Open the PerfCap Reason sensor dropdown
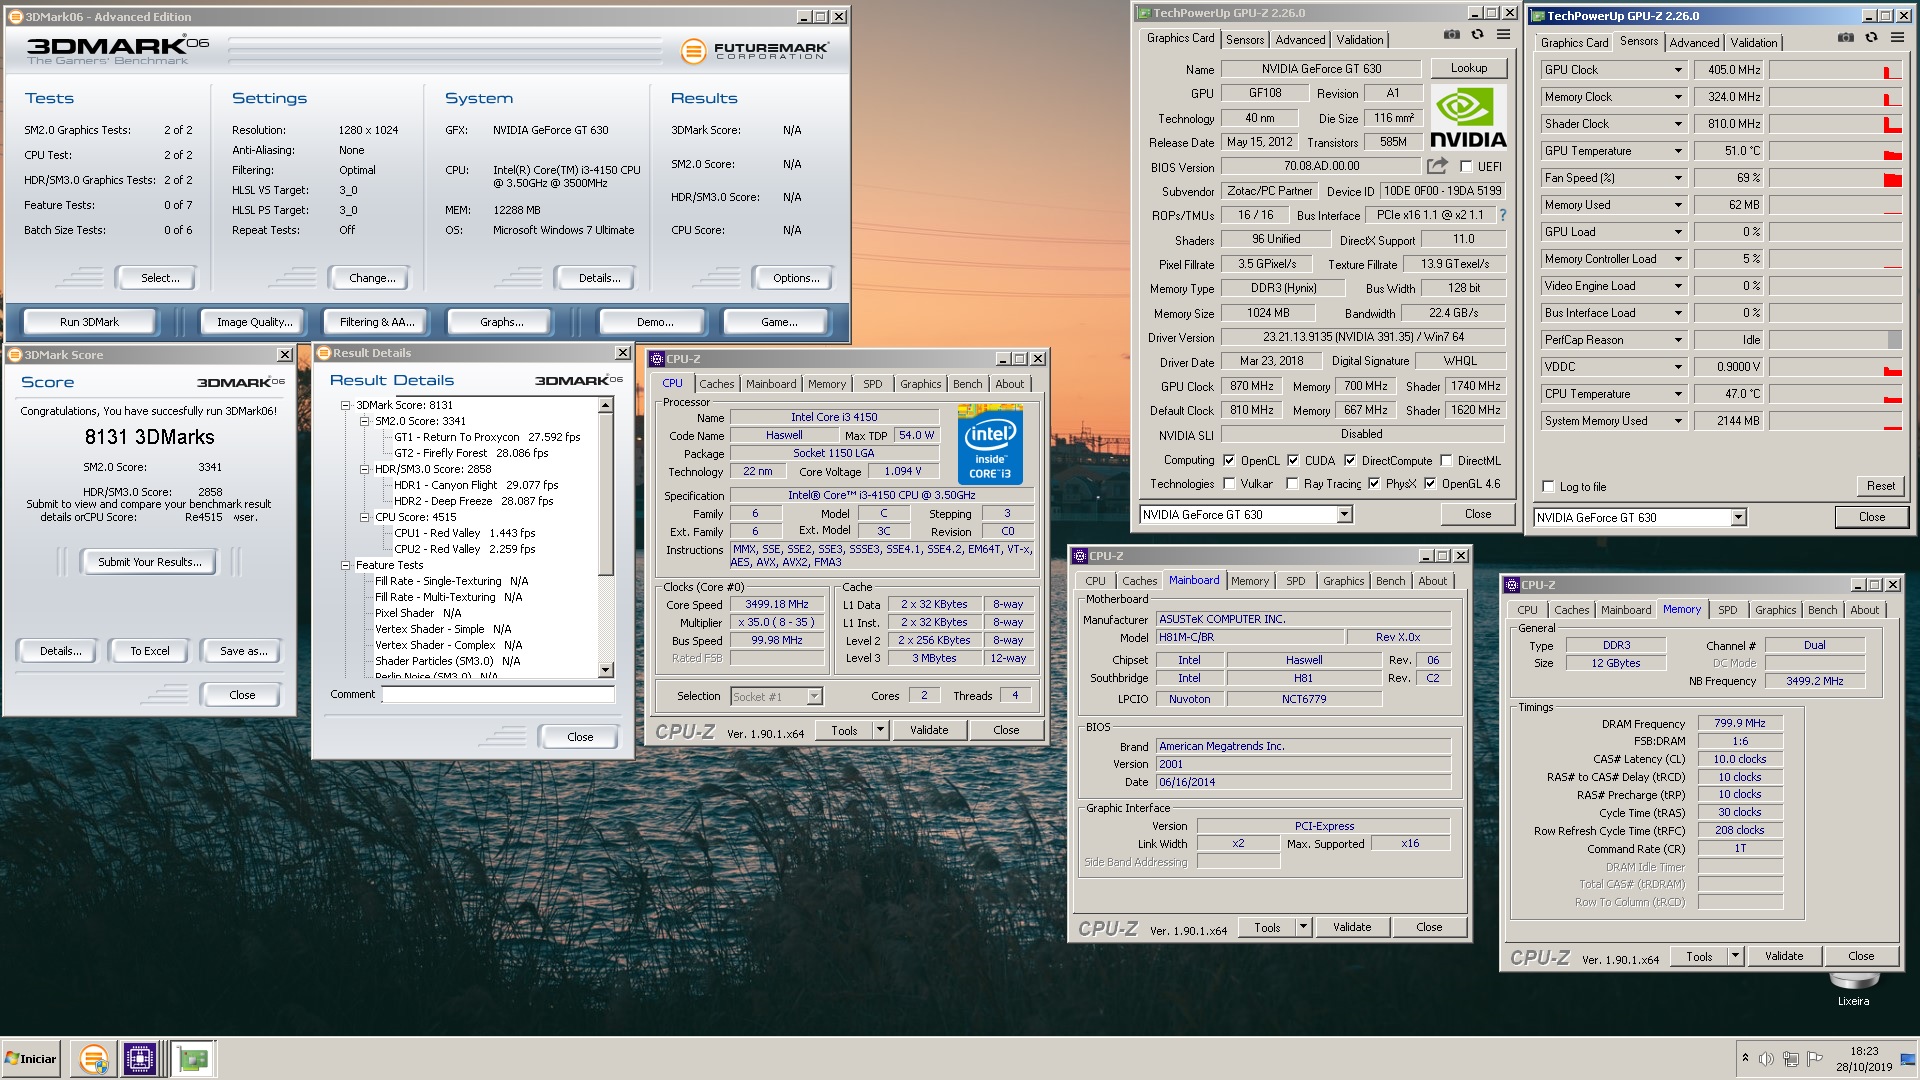This screenshot has width=1920, height=1080. (x=1678, y=340)
